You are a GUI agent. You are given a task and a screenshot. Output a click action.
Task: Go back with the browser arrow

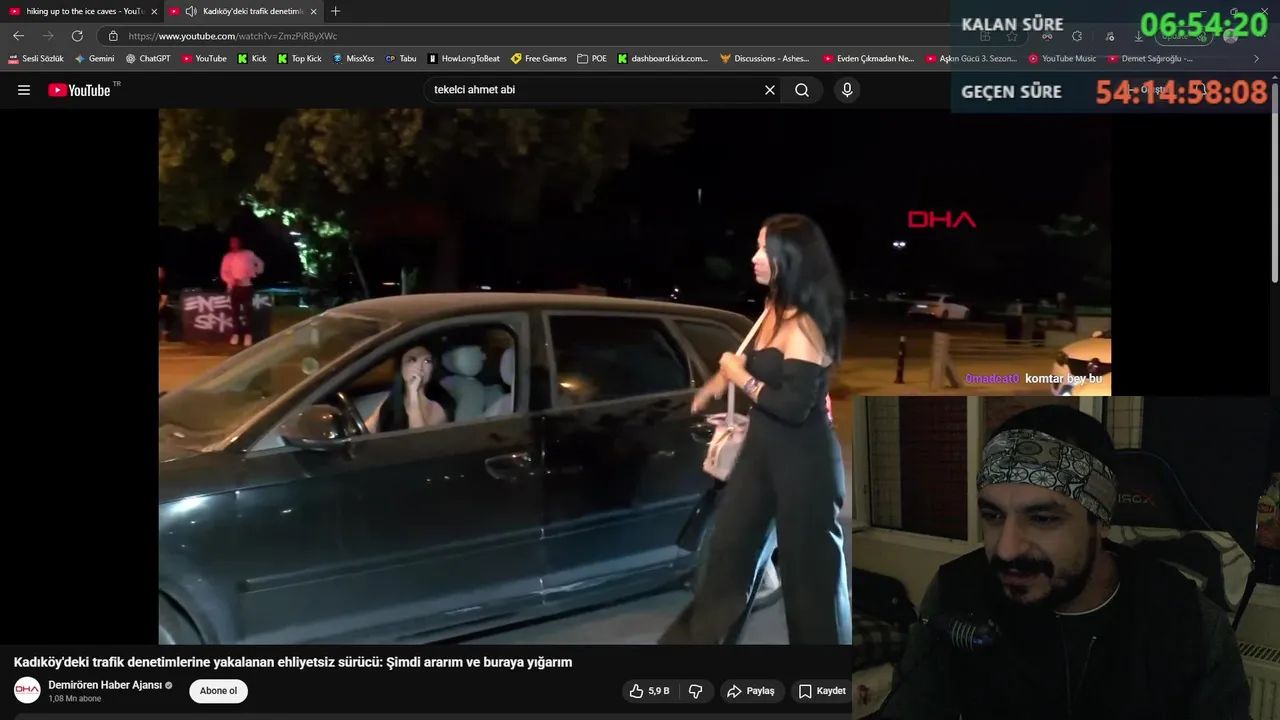click(18, 36)
